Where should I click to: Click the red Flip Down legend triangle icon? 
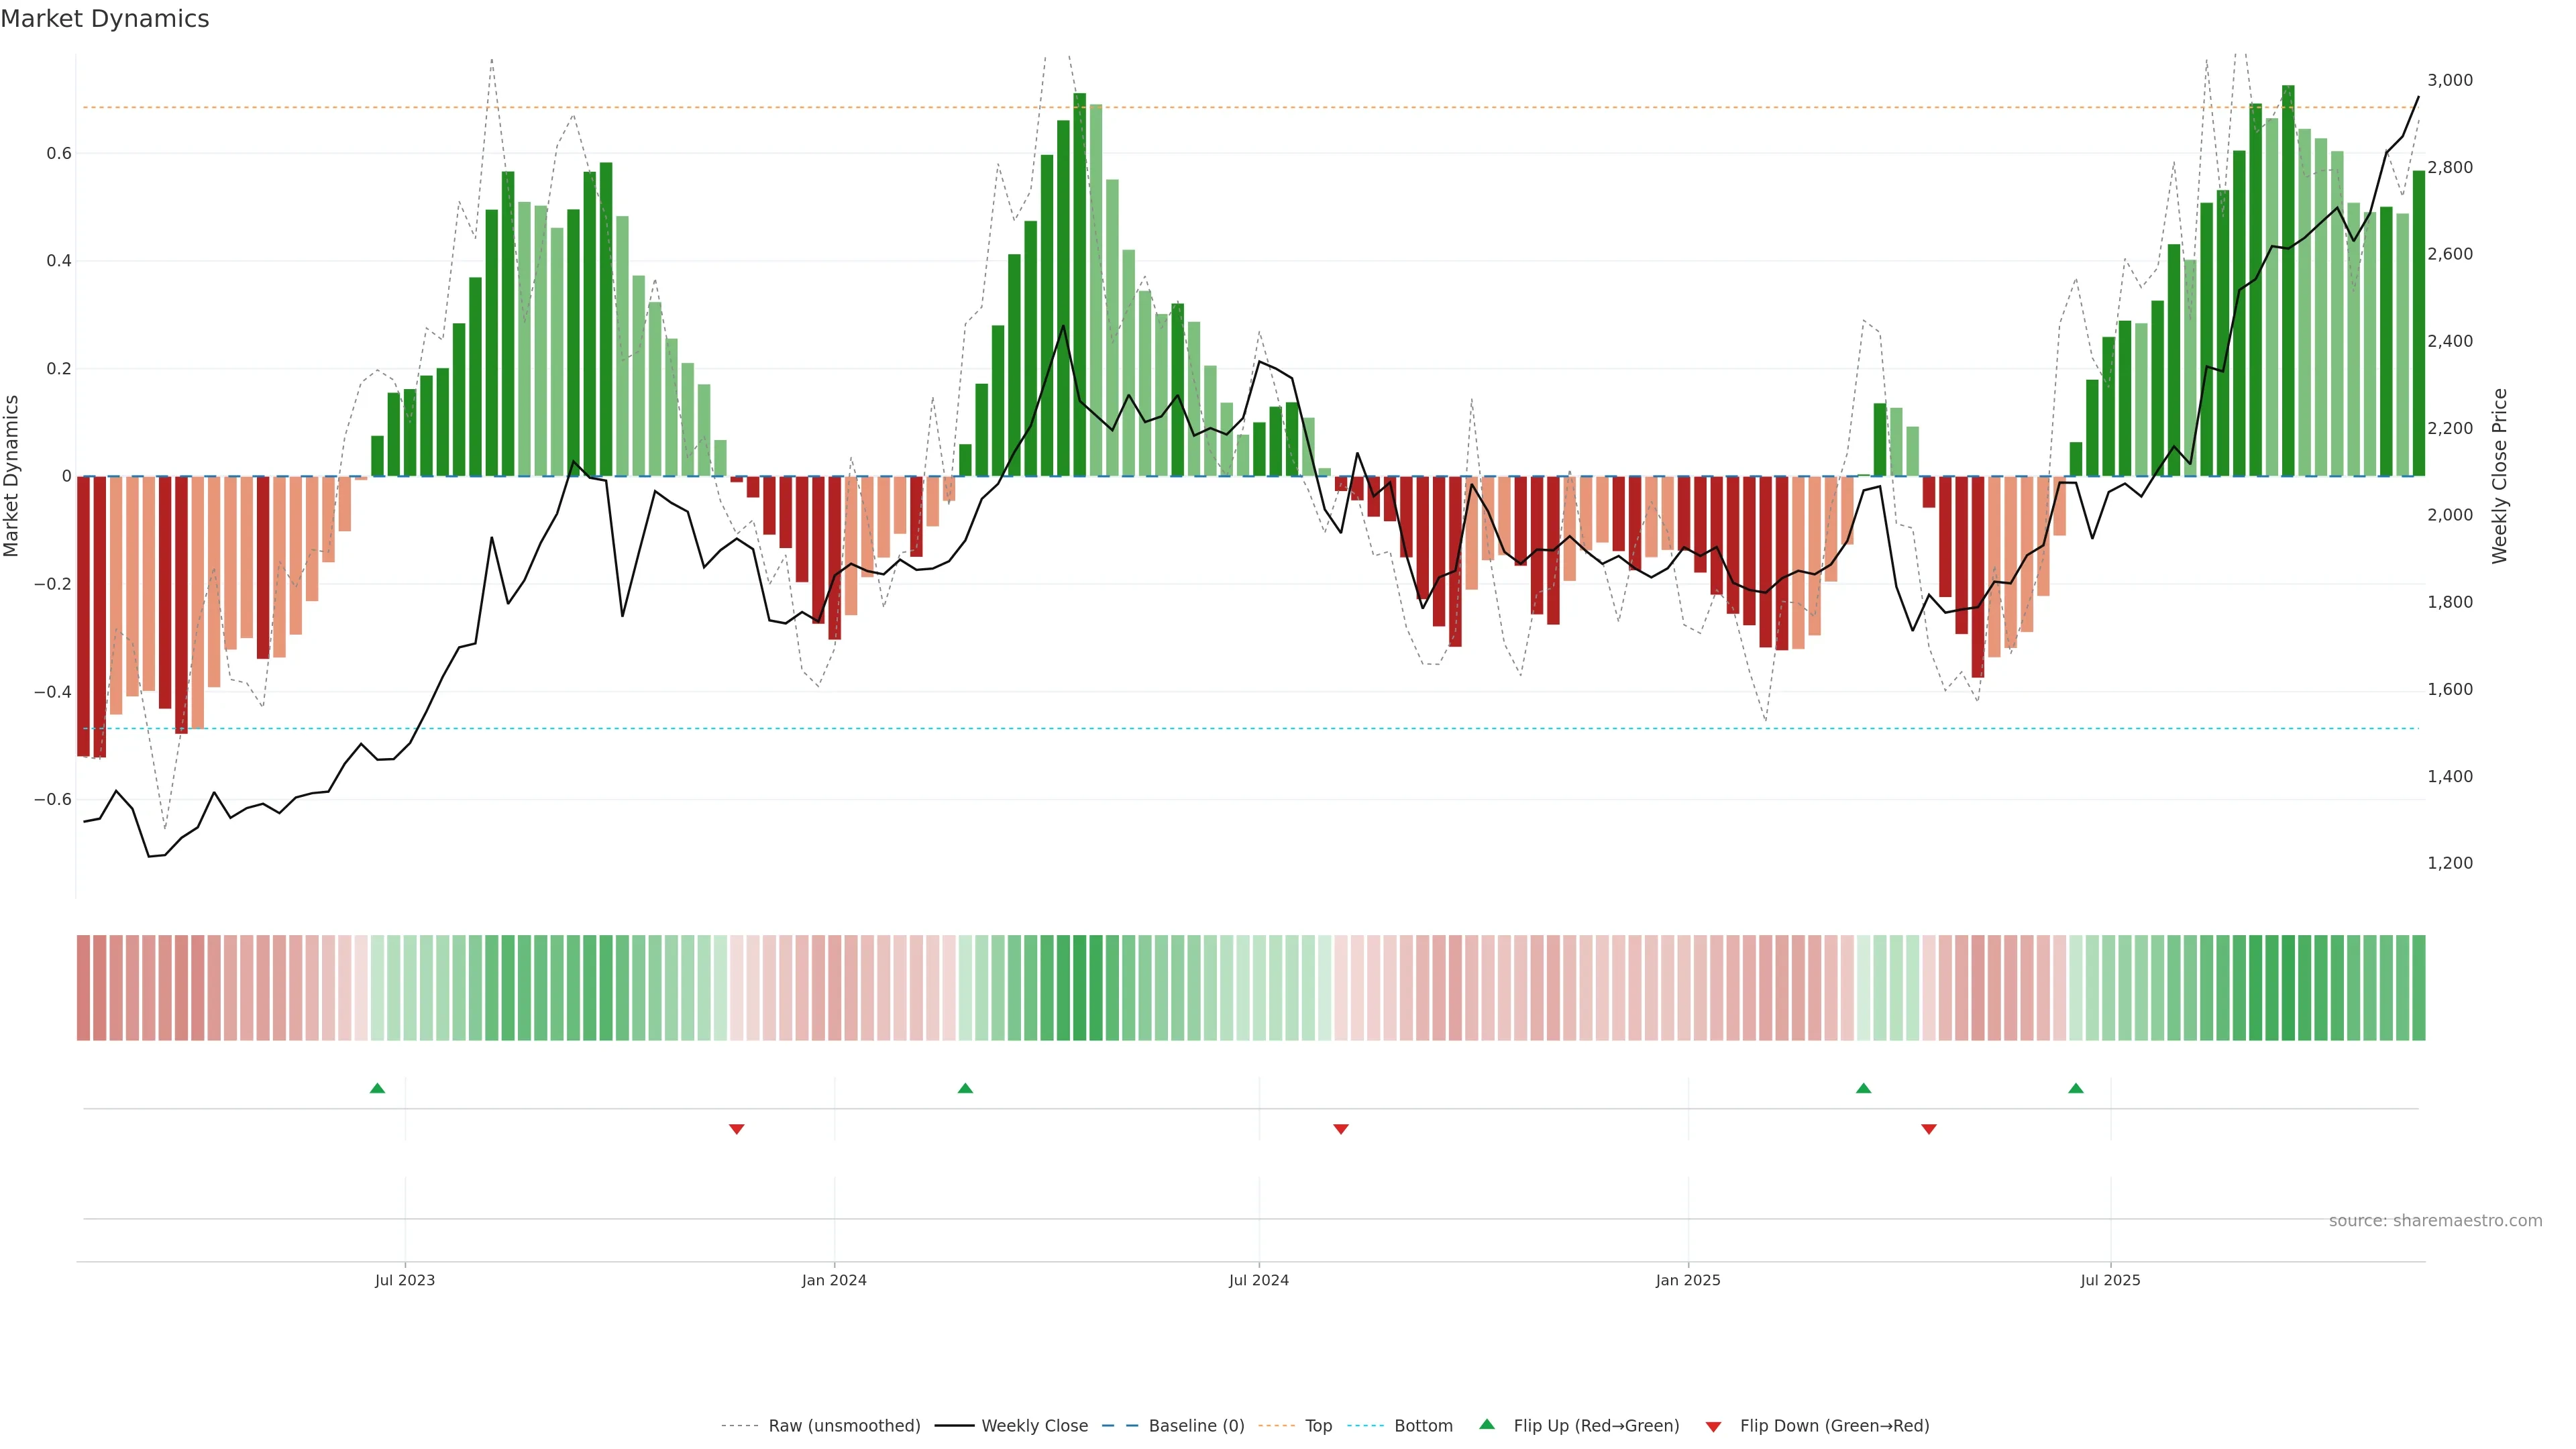1713,1426
